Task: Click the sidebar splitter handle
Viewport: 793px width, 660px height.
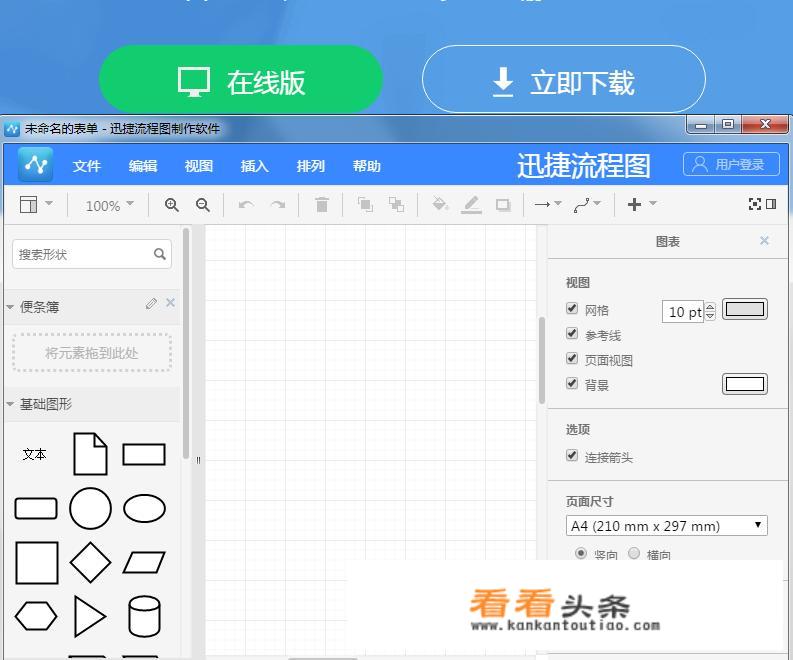Action: click(x=198, y=460)
